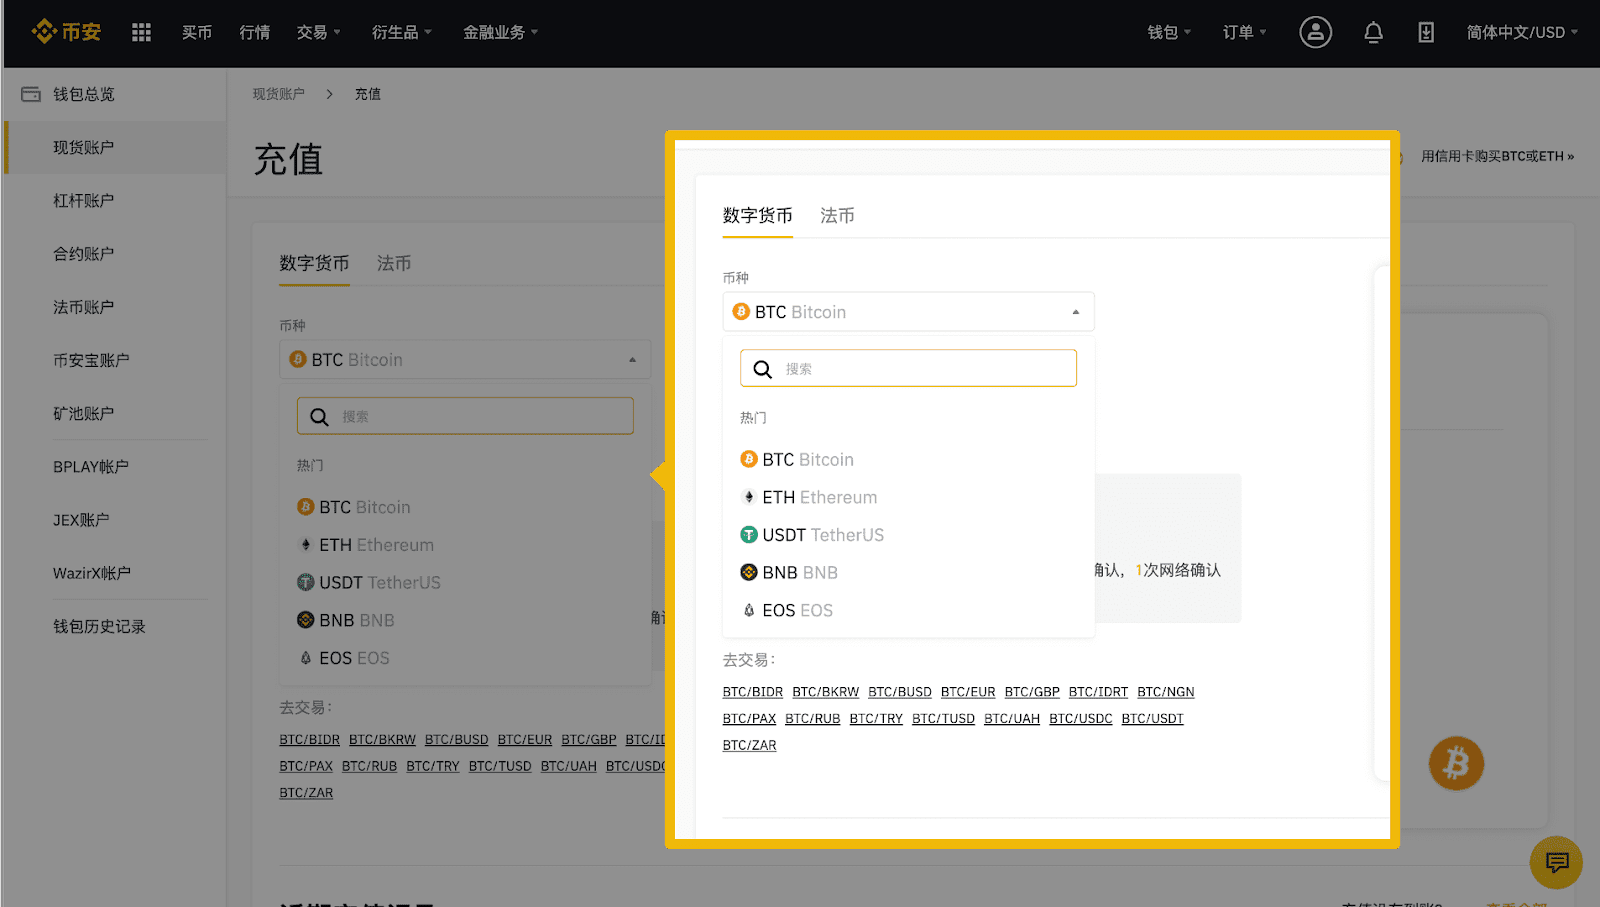Collapse the BTC Bitcoin coin selector on the underlying page
Image resolution: width=1600 pixels, height=907 pixels.
tap(465, 359)
